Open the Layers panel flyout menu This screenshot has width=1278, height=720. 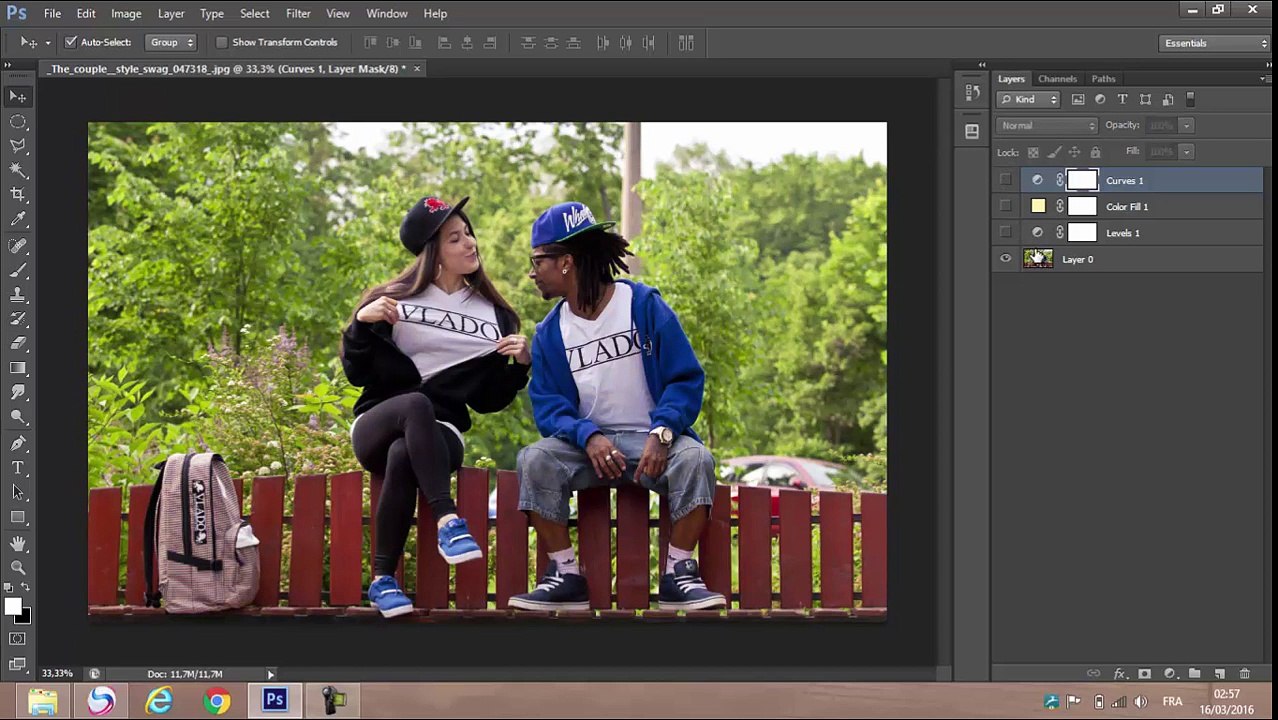click(x=1266, y=79)
